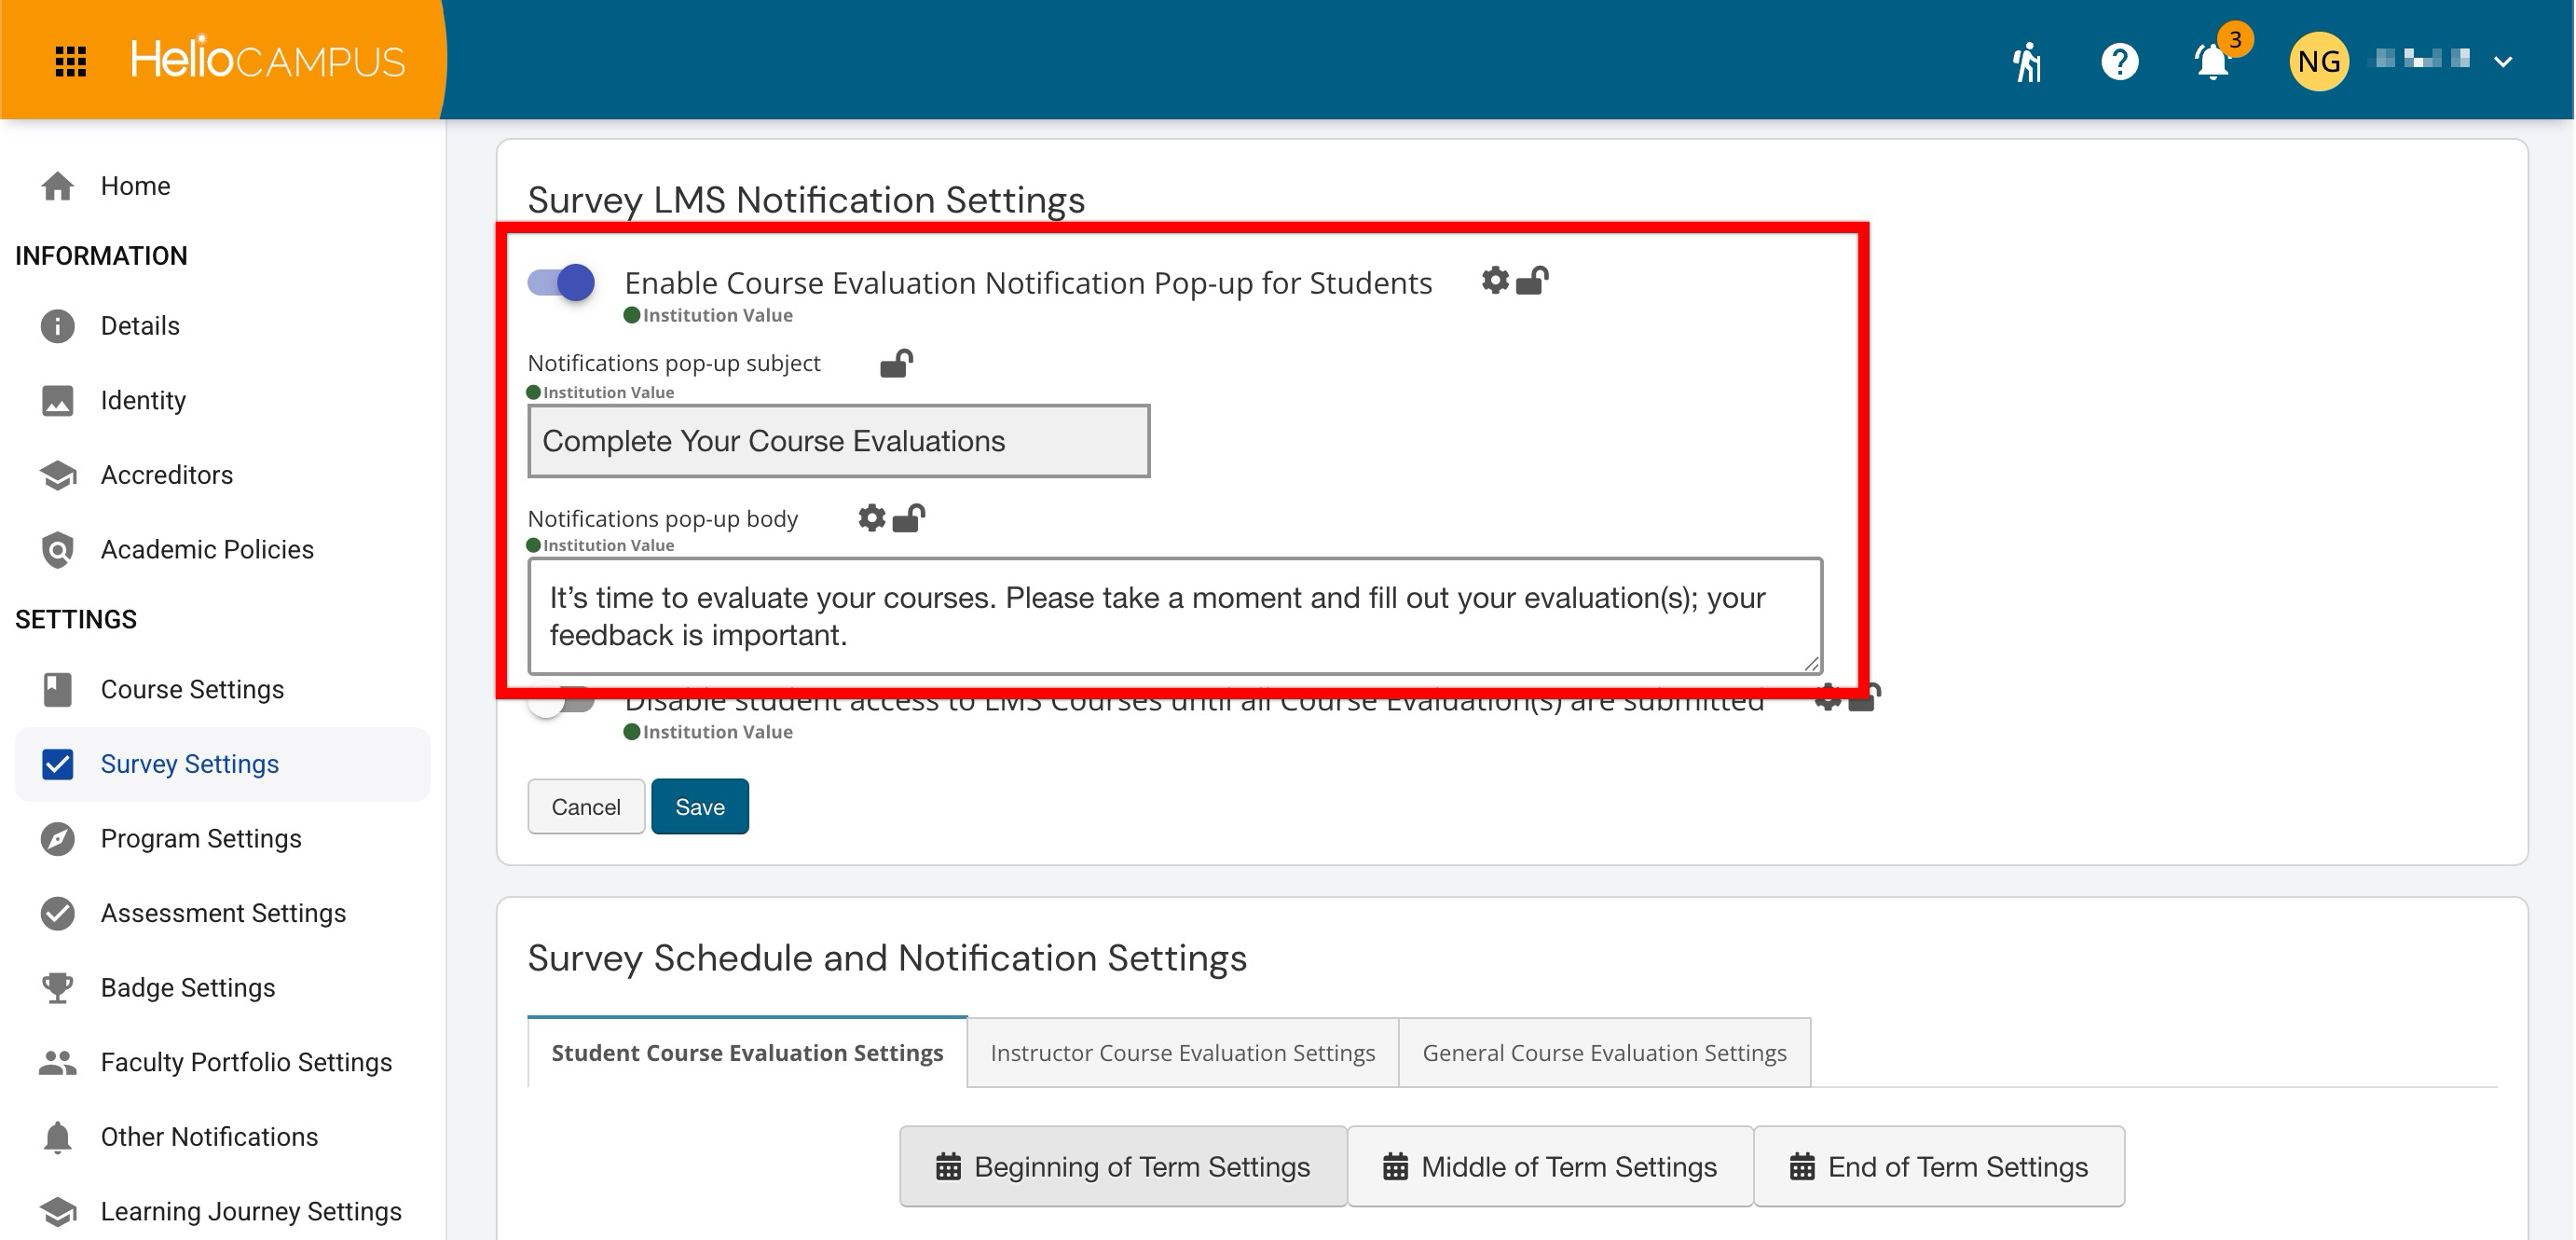Screen dimensions: 2576x1240
Task: Switch to Instructor Course Evaluation Settings tab
Action: coord(1183,1053)
